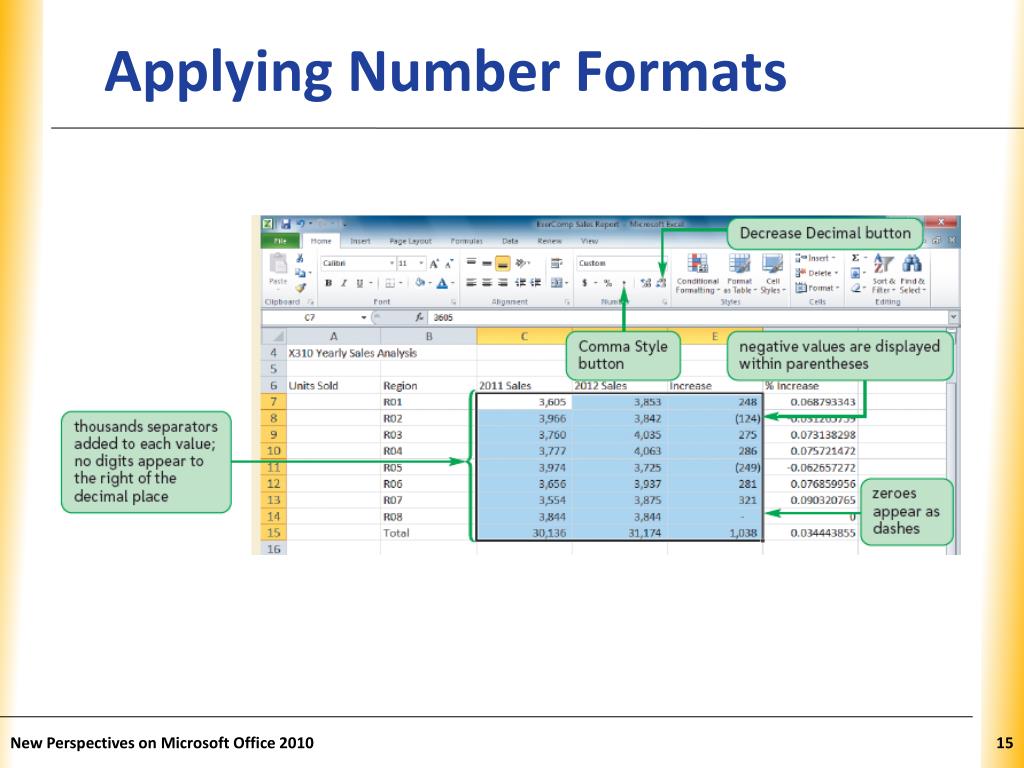Switch to the Insert ribbon tab
1024x768 pixels.
(x=360, y=241)
